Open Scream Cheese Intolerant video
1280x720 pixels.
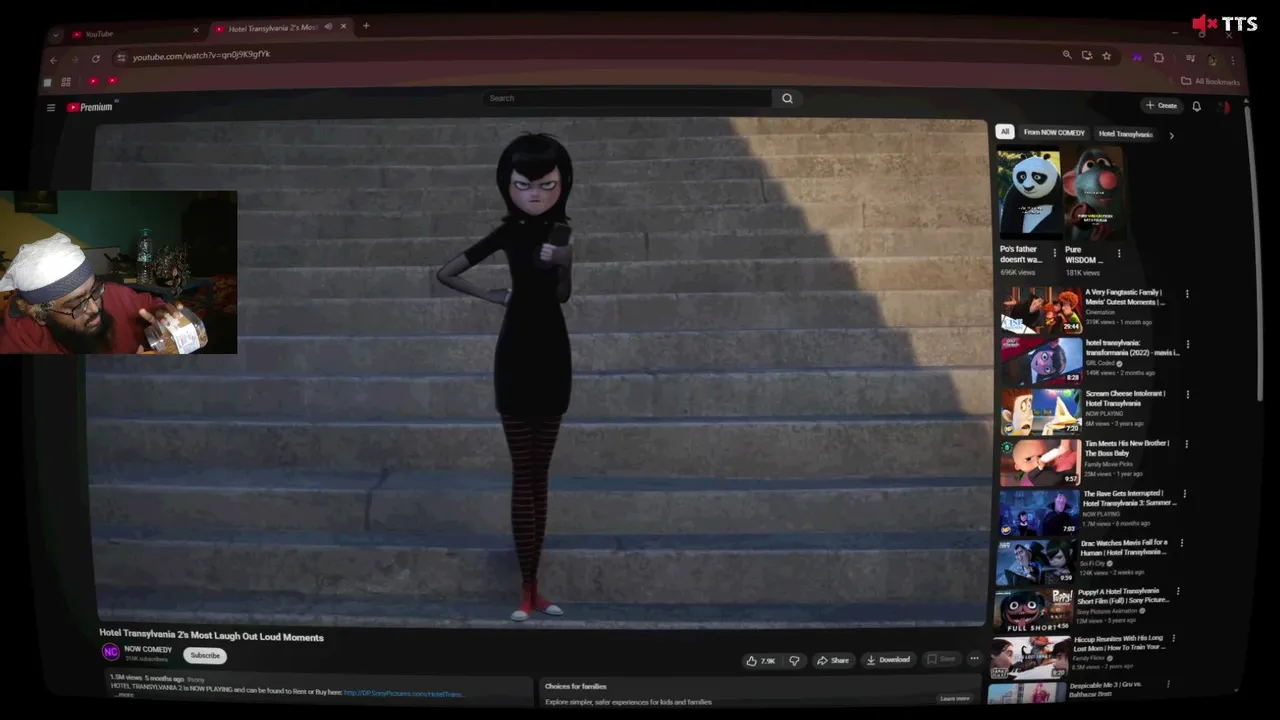[1040, 411]
